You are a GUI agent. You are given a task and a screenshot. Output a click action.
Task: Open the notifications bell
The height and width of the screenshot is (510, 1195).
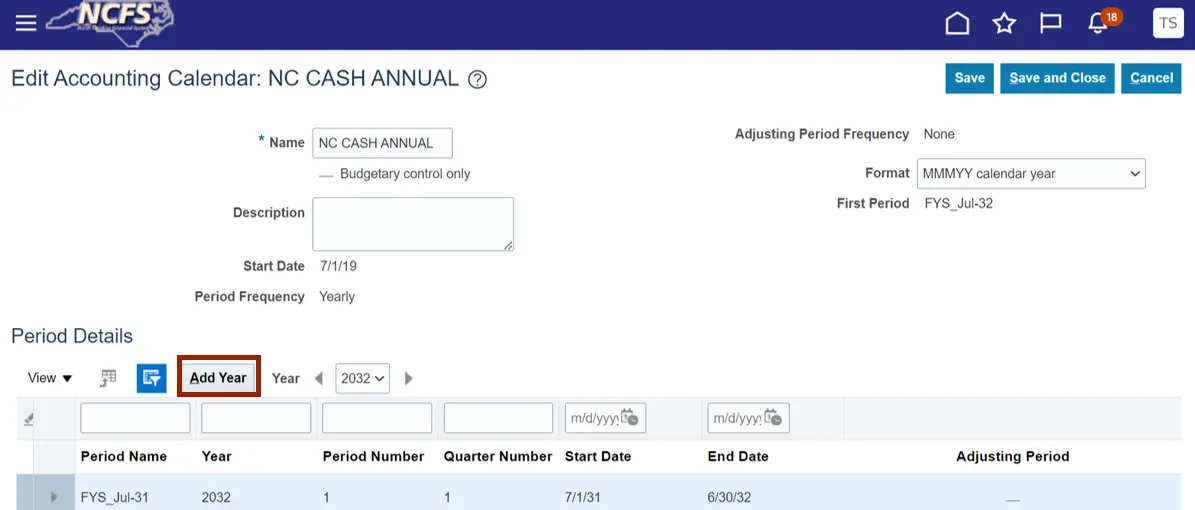point(1098,24)
